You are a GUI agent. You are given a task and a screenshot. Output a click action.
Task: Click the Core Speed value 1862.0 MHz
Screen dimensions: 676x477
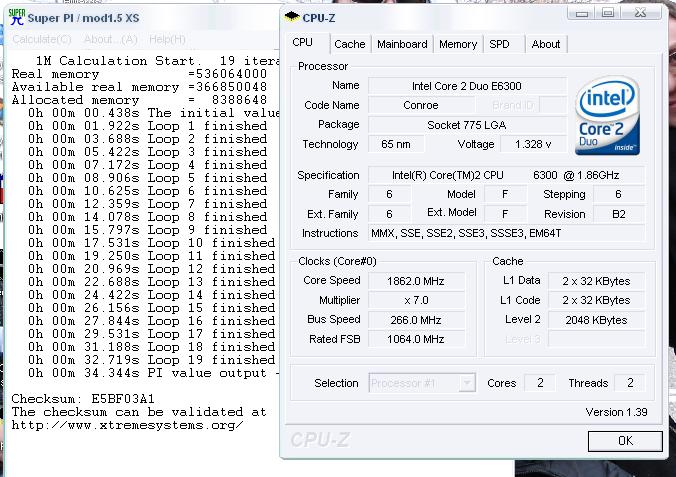pyautogui.click(x=416, y=281)
